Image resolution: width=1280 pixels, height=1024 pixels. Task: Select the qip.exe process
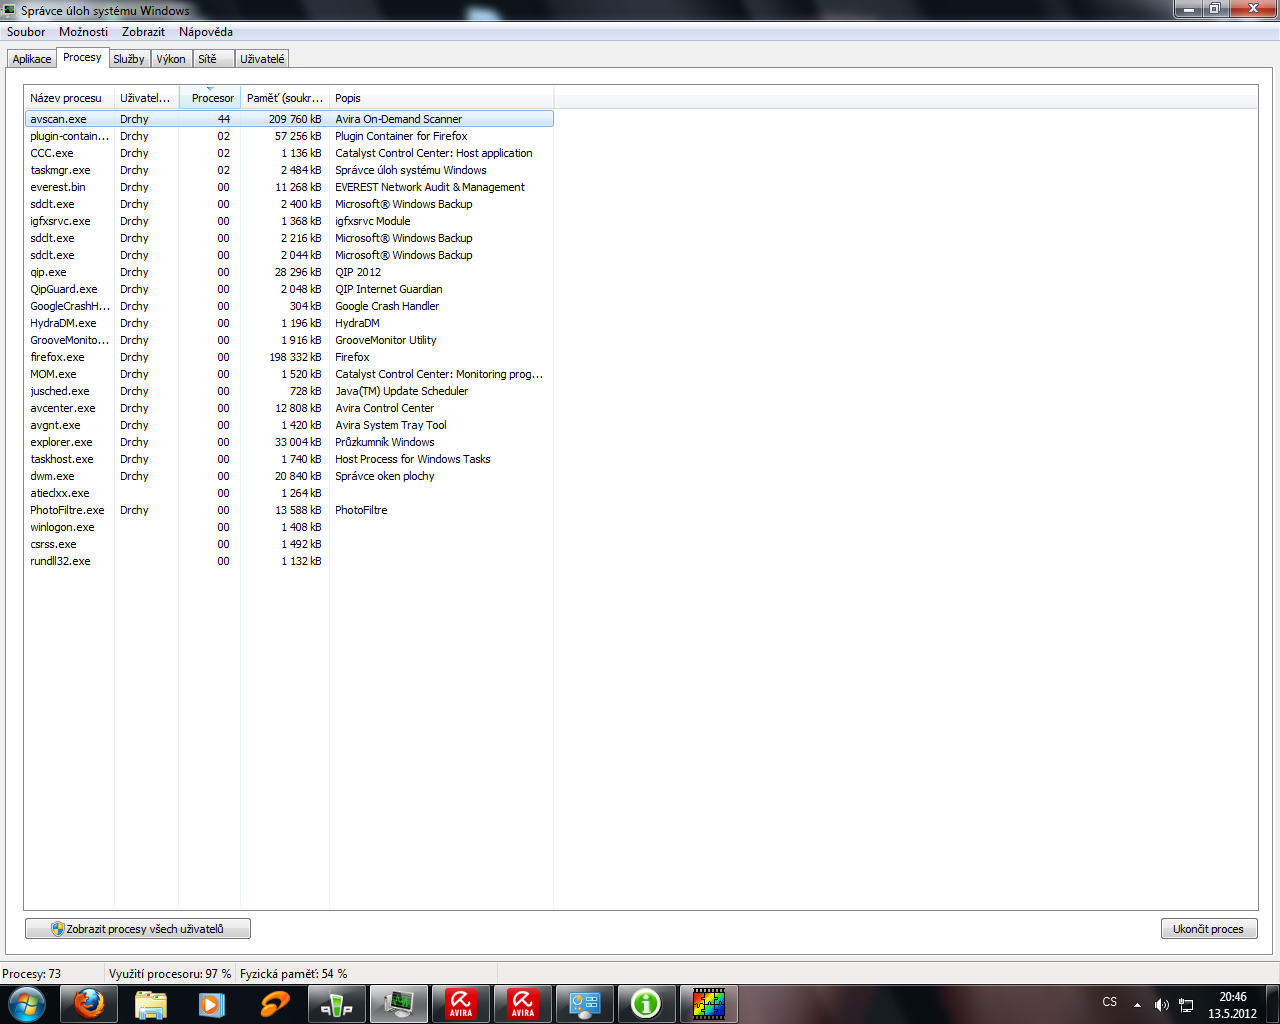click(x=289, y=272)
